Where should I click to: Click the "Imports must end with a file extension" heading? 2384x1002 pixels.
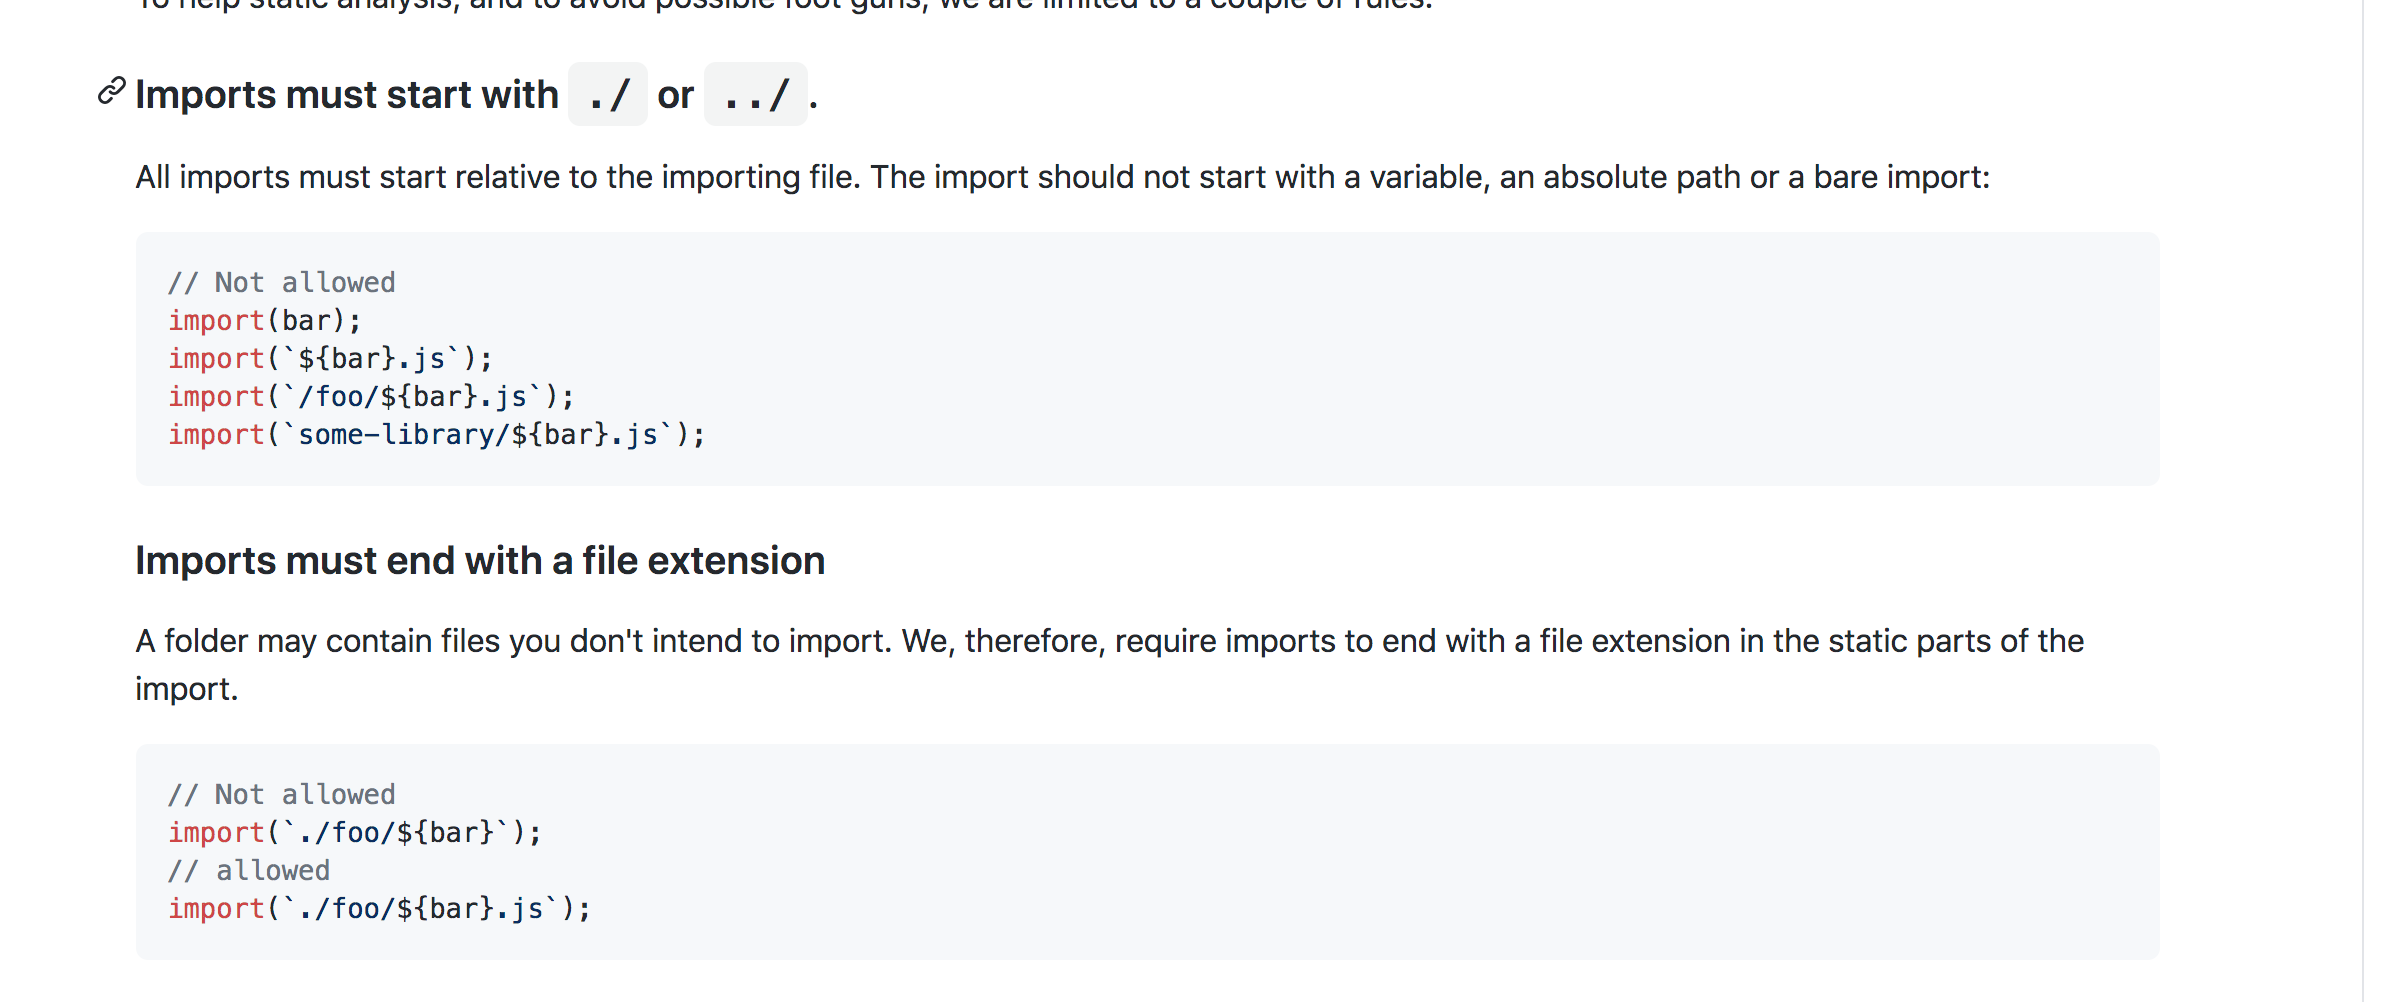(480, 561)
